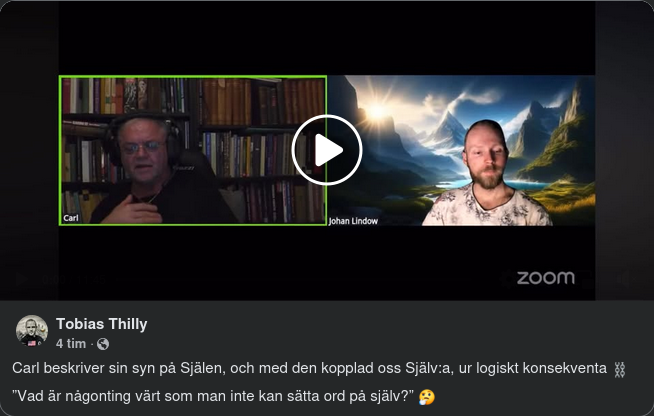Click the faint volume icon in video controls
The image size is (654, 416).
pyautogui.click(x=624, y=280)
